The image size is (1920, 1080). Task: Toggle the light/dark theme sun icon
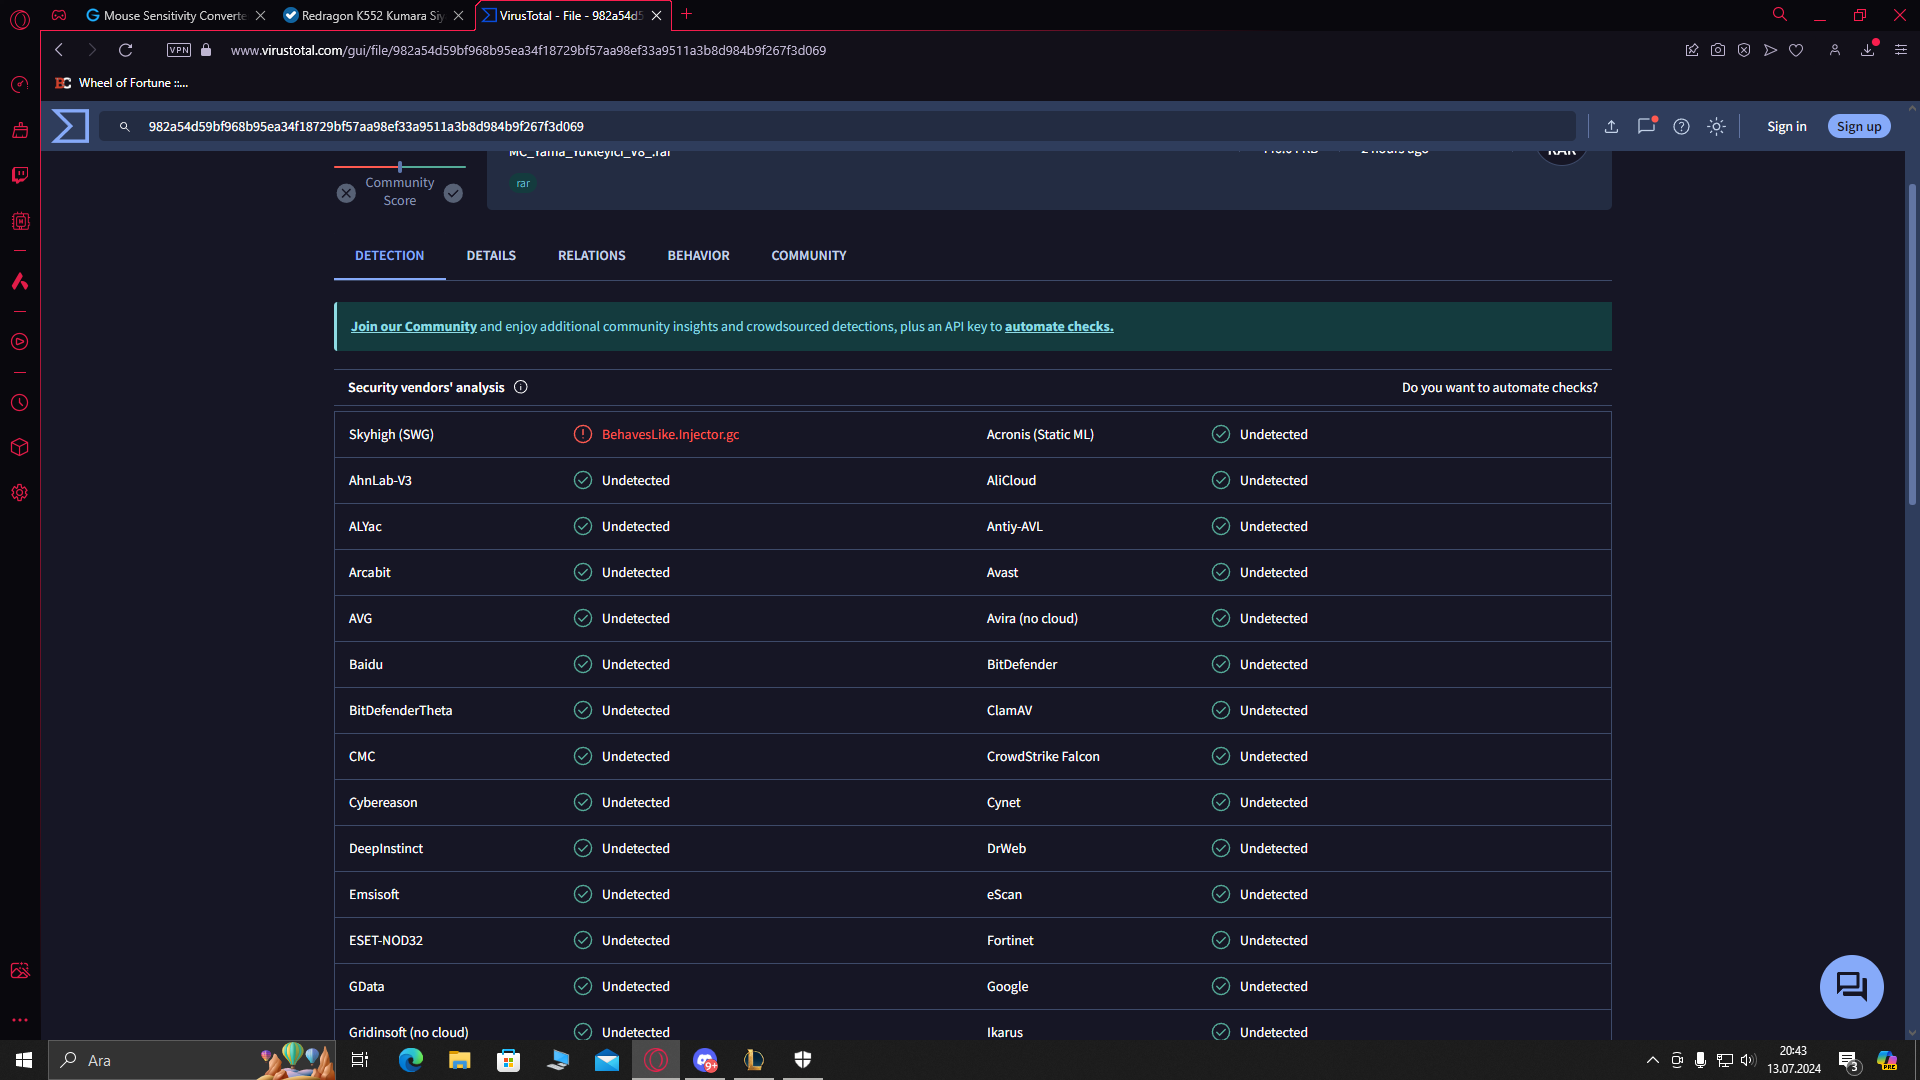pyautogui.click(x=1716, y=126)
